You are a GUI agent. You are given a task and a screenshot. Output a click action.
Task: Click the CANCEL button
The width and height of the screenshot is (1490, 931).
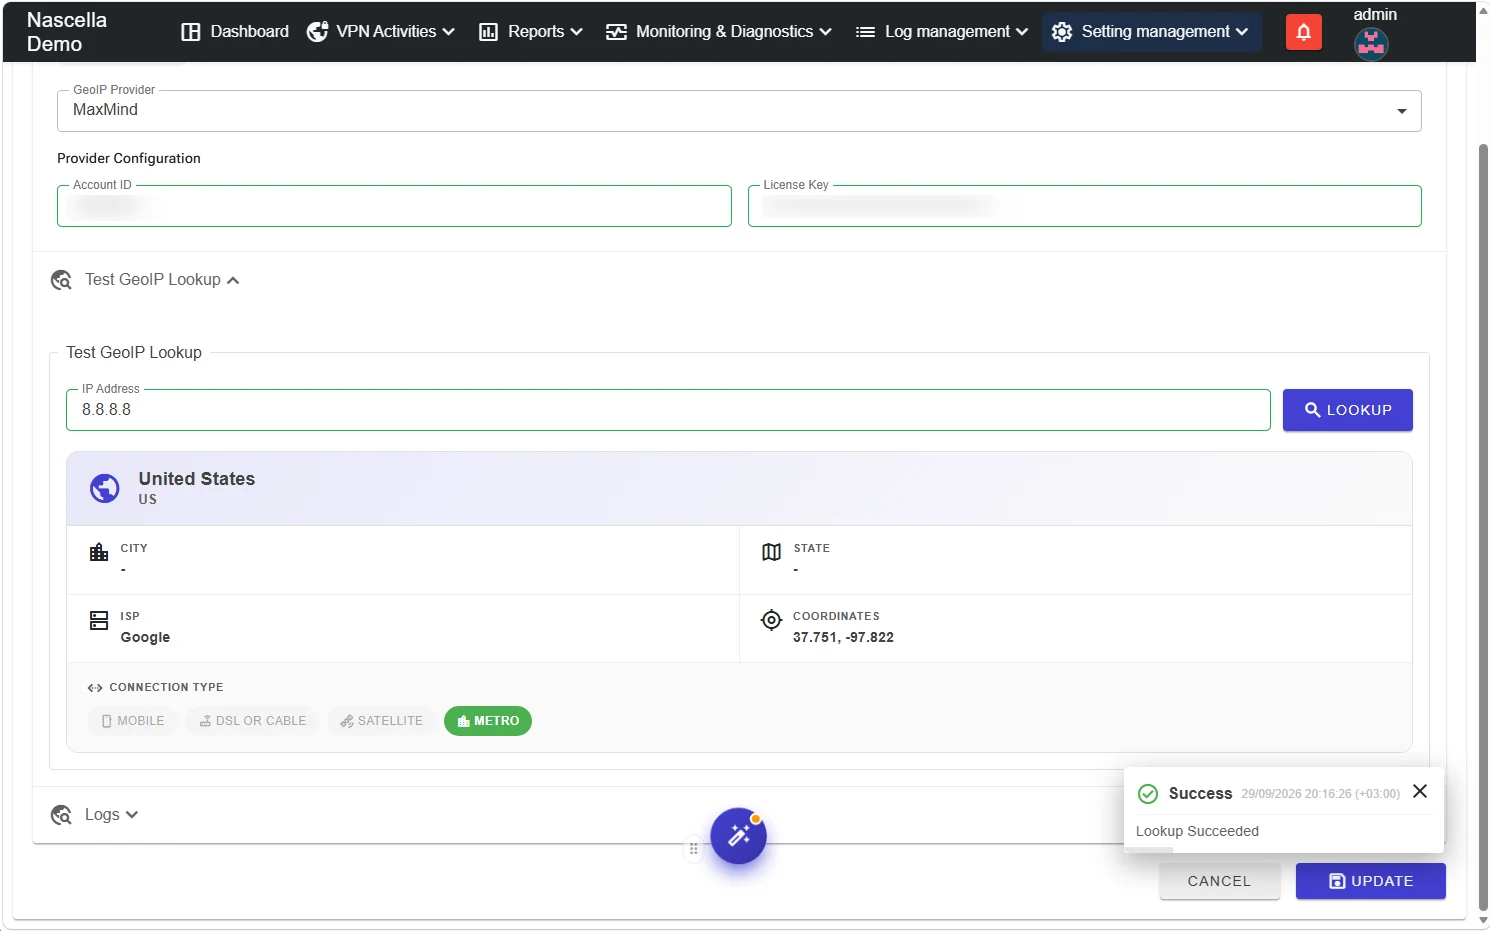tap(1219, 881)
